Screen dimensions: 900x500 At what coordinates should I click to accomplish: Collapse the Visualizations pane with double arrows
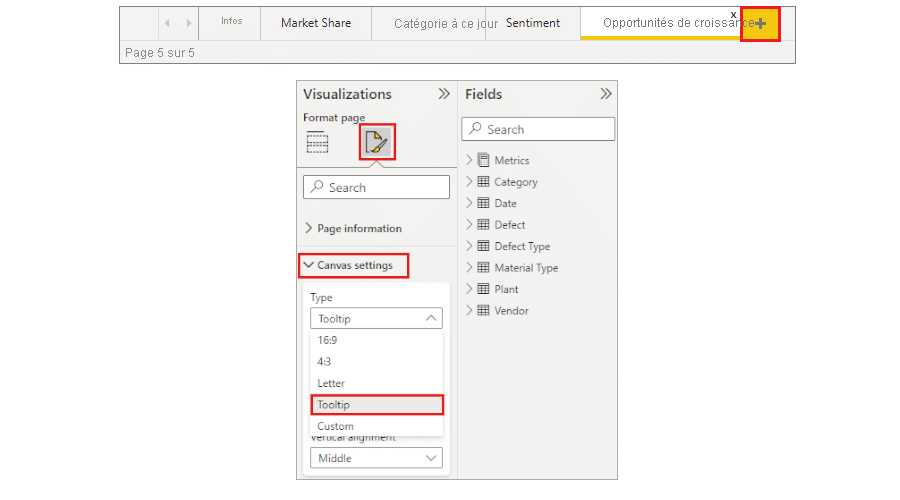tap(443, 94)
